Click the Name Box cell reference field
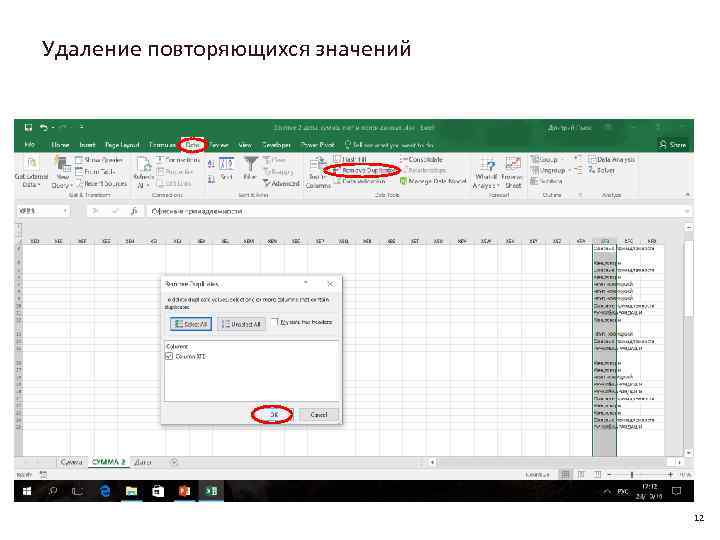Viewport: 720px width, 540px height. coord(43,211)
